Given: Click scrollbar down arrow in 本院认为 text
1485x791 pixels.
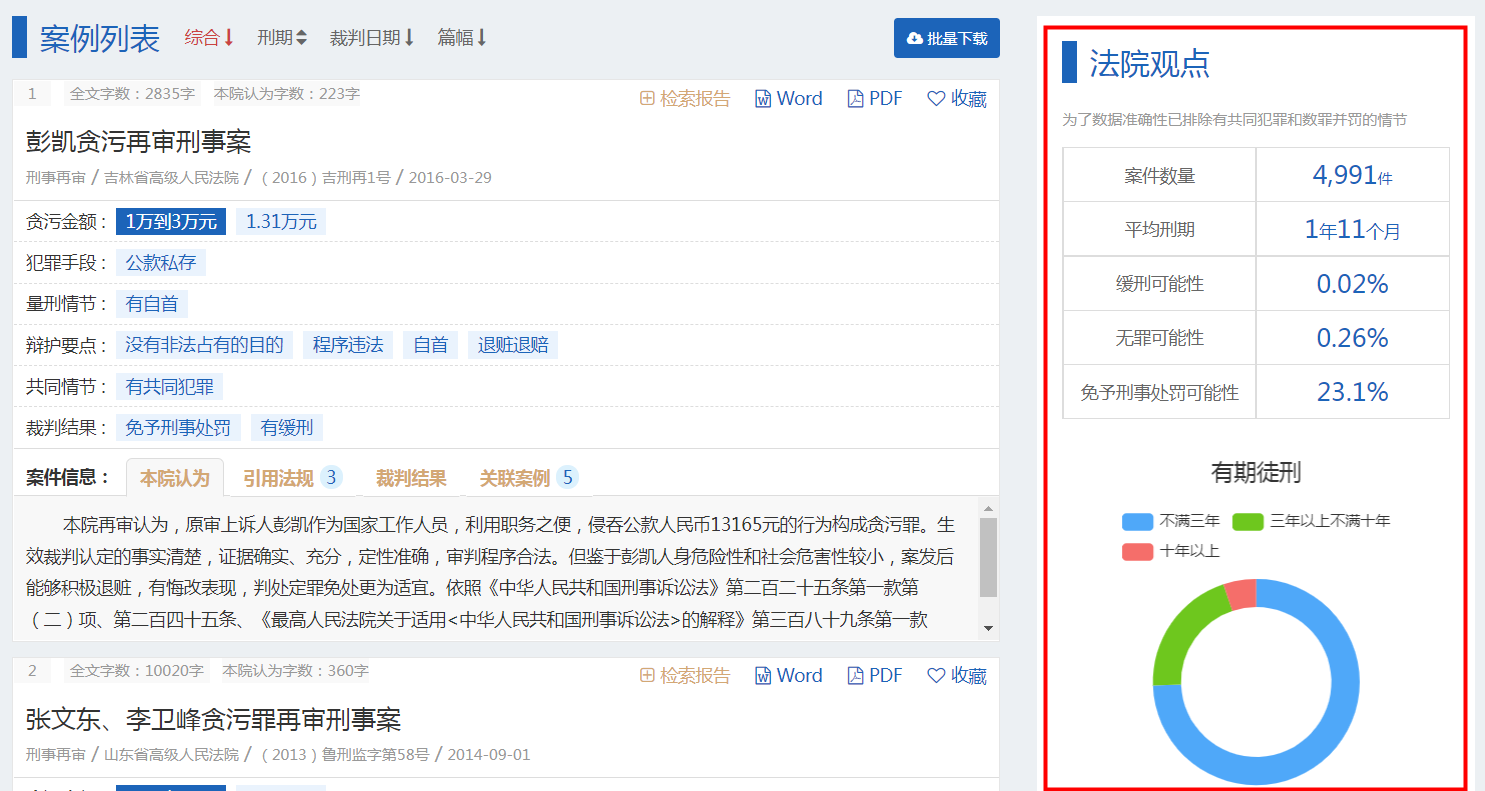Looking at the screenshot, I should point(988,628).
